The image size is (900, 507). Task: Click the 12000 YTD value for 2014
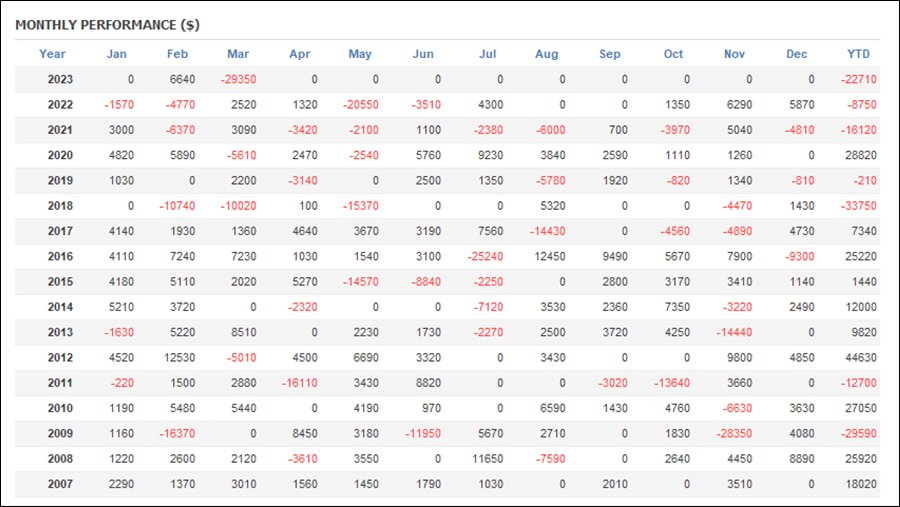861,307
